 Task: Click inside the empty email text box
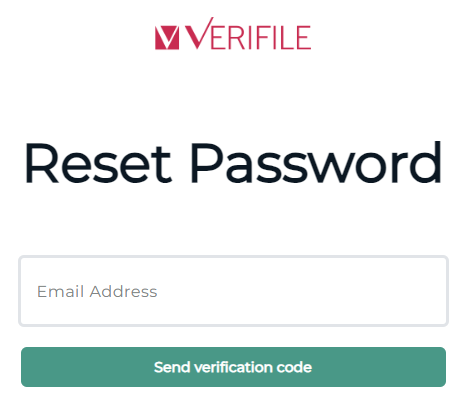pyautogui.click(x=233, y=291)
